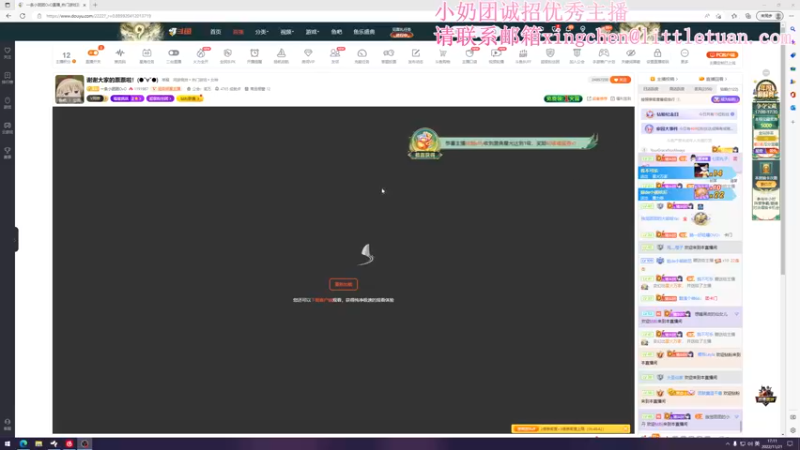Click the heart icon in left sidebar

point(8,52)
